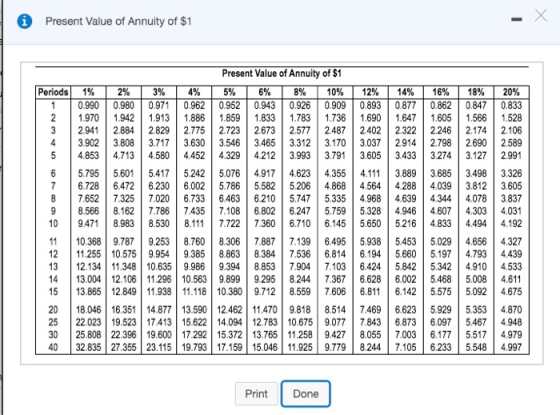The image size is (560, 415).
Task: Click value 2.487 for 3 periods at 10%
Action: (335, 131)
